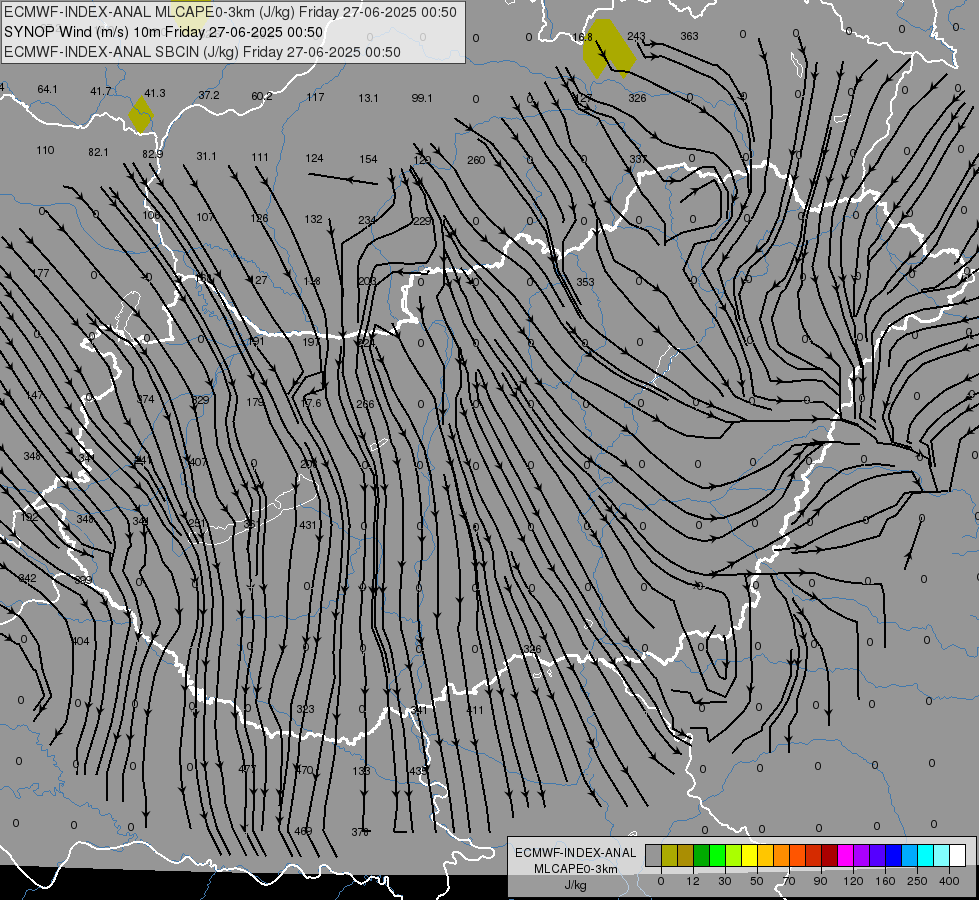This screenshot has height=900, width=979.
Task: Click the map value 37.2
Action: coord(209,95)
